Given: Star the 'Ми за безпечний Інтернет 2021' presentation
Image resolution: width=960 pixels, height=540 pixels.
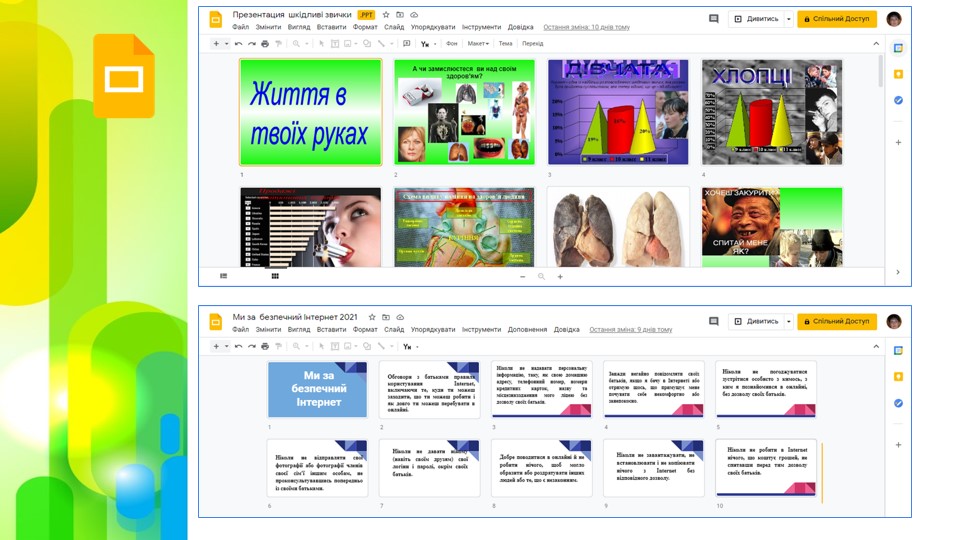Looking at the screenshot, I should (372, 317).
